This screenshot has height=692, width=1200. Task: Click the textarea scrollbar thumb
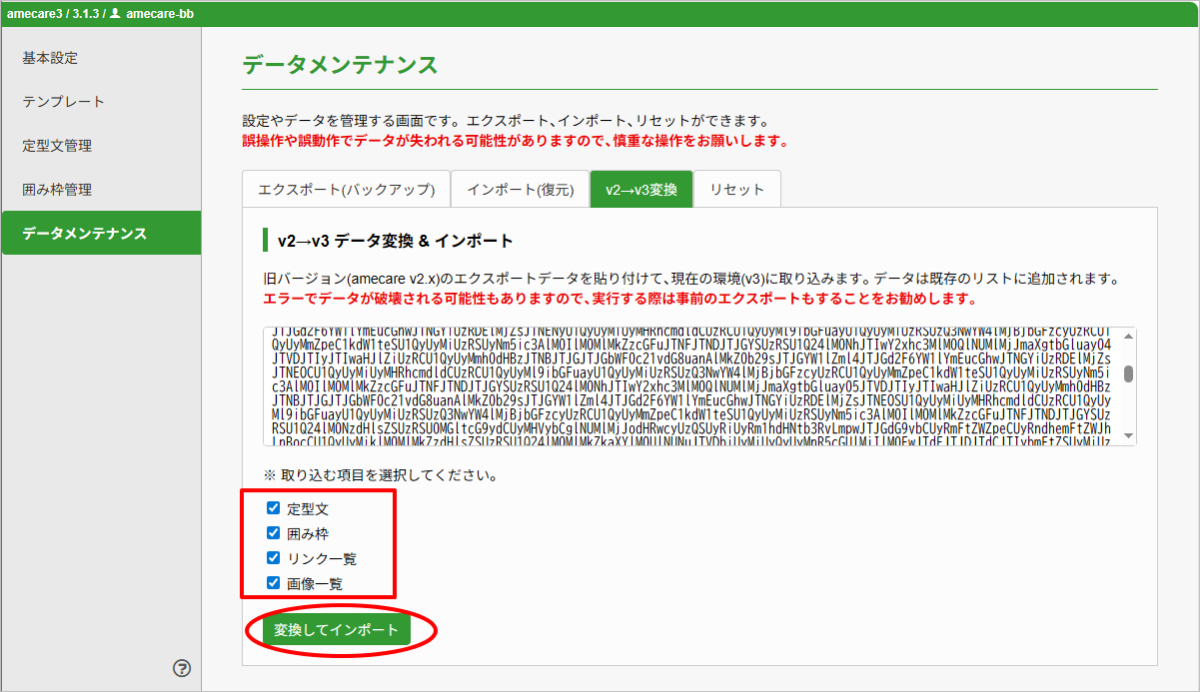click(x=1128, y=373)
